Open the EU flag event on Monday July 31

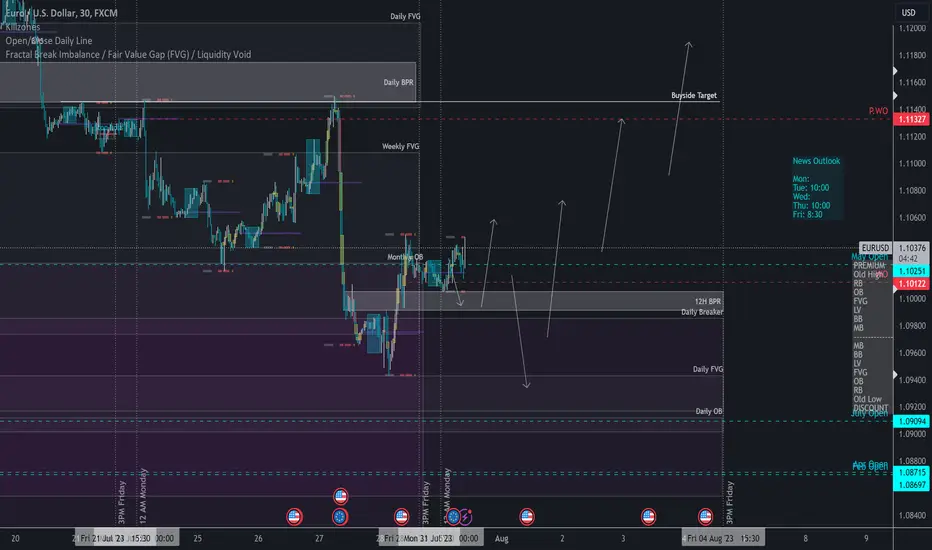[x=454, y=517]
